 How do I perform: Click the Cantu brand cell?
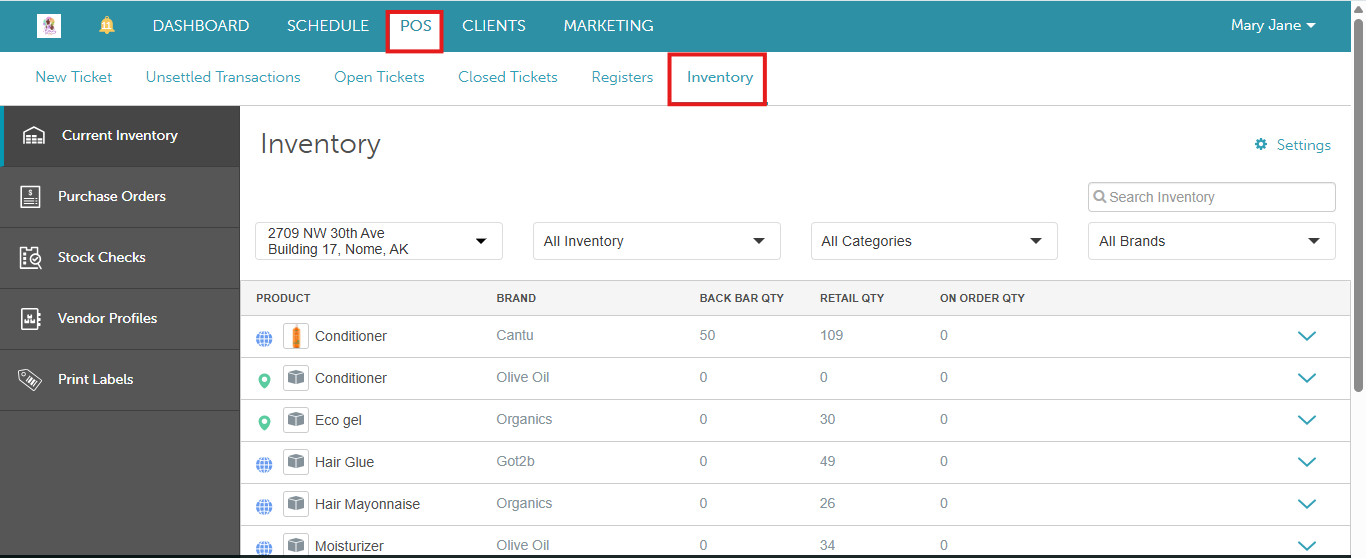515,335
